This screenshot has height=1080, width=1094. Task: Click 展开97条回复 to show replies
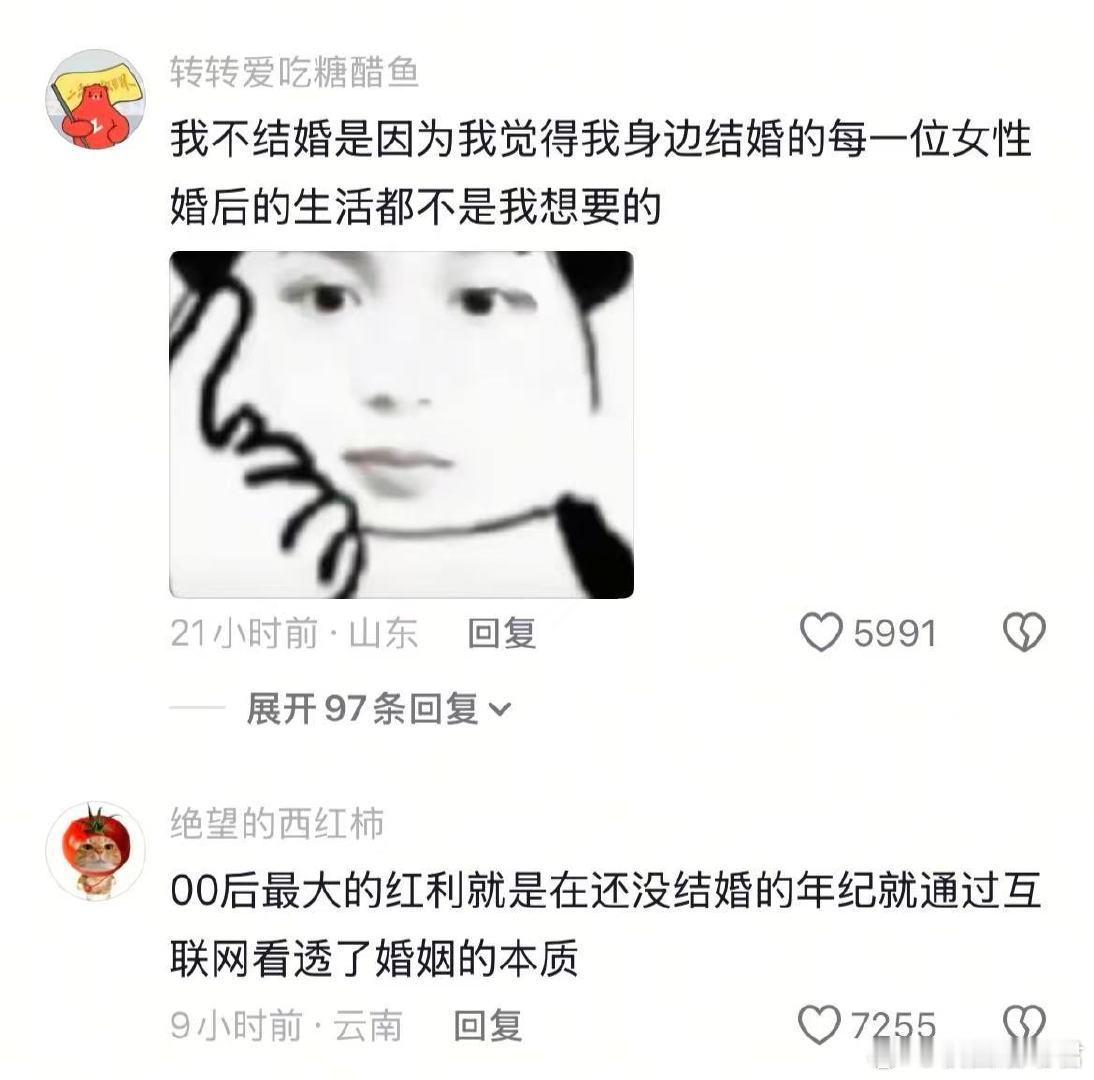click(x=379, y=709)
